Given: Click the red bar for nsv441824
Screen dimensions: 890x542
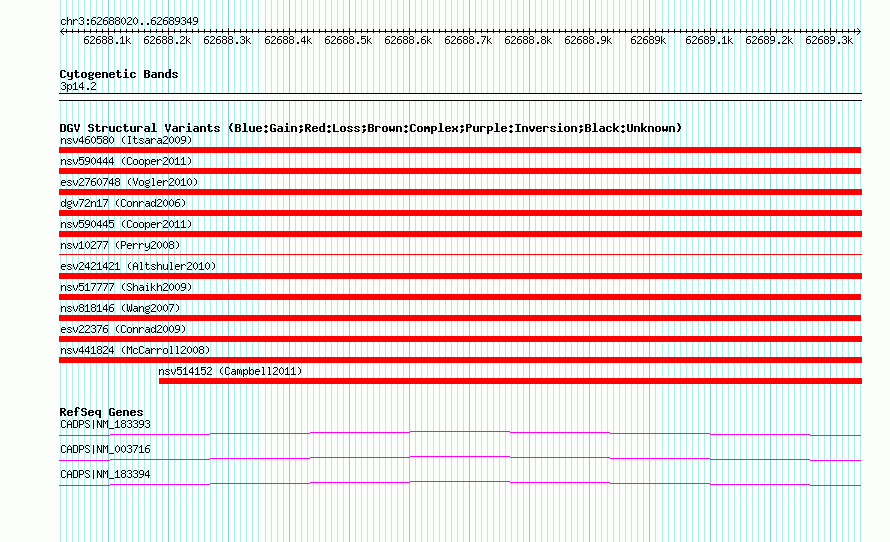Looking at the screenshot, I should click(x=460, y=360).
